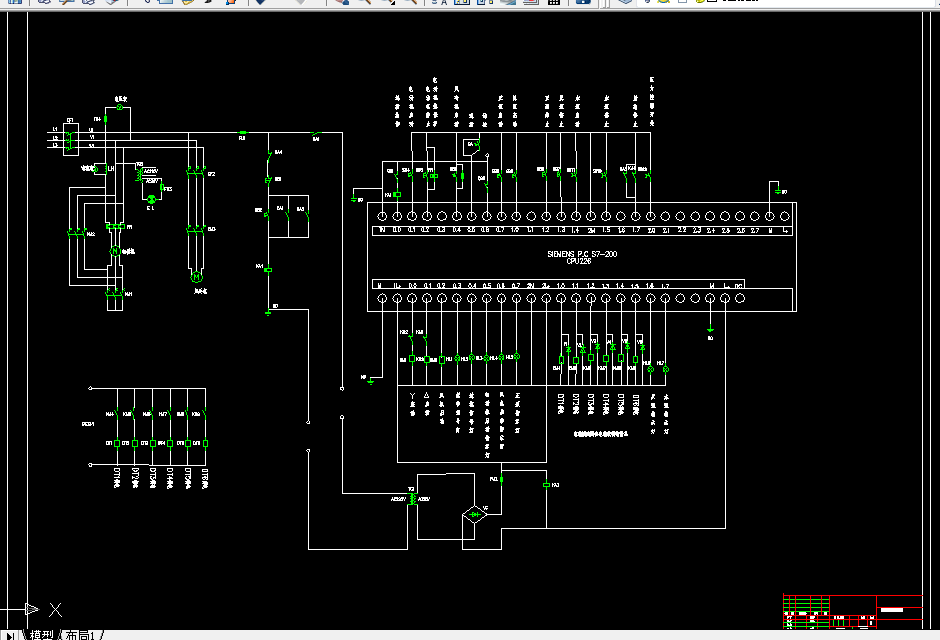Viewport: 940px width, 640px height.
Task: Select the CPU226 label in the PLC block
Action: 579,261
